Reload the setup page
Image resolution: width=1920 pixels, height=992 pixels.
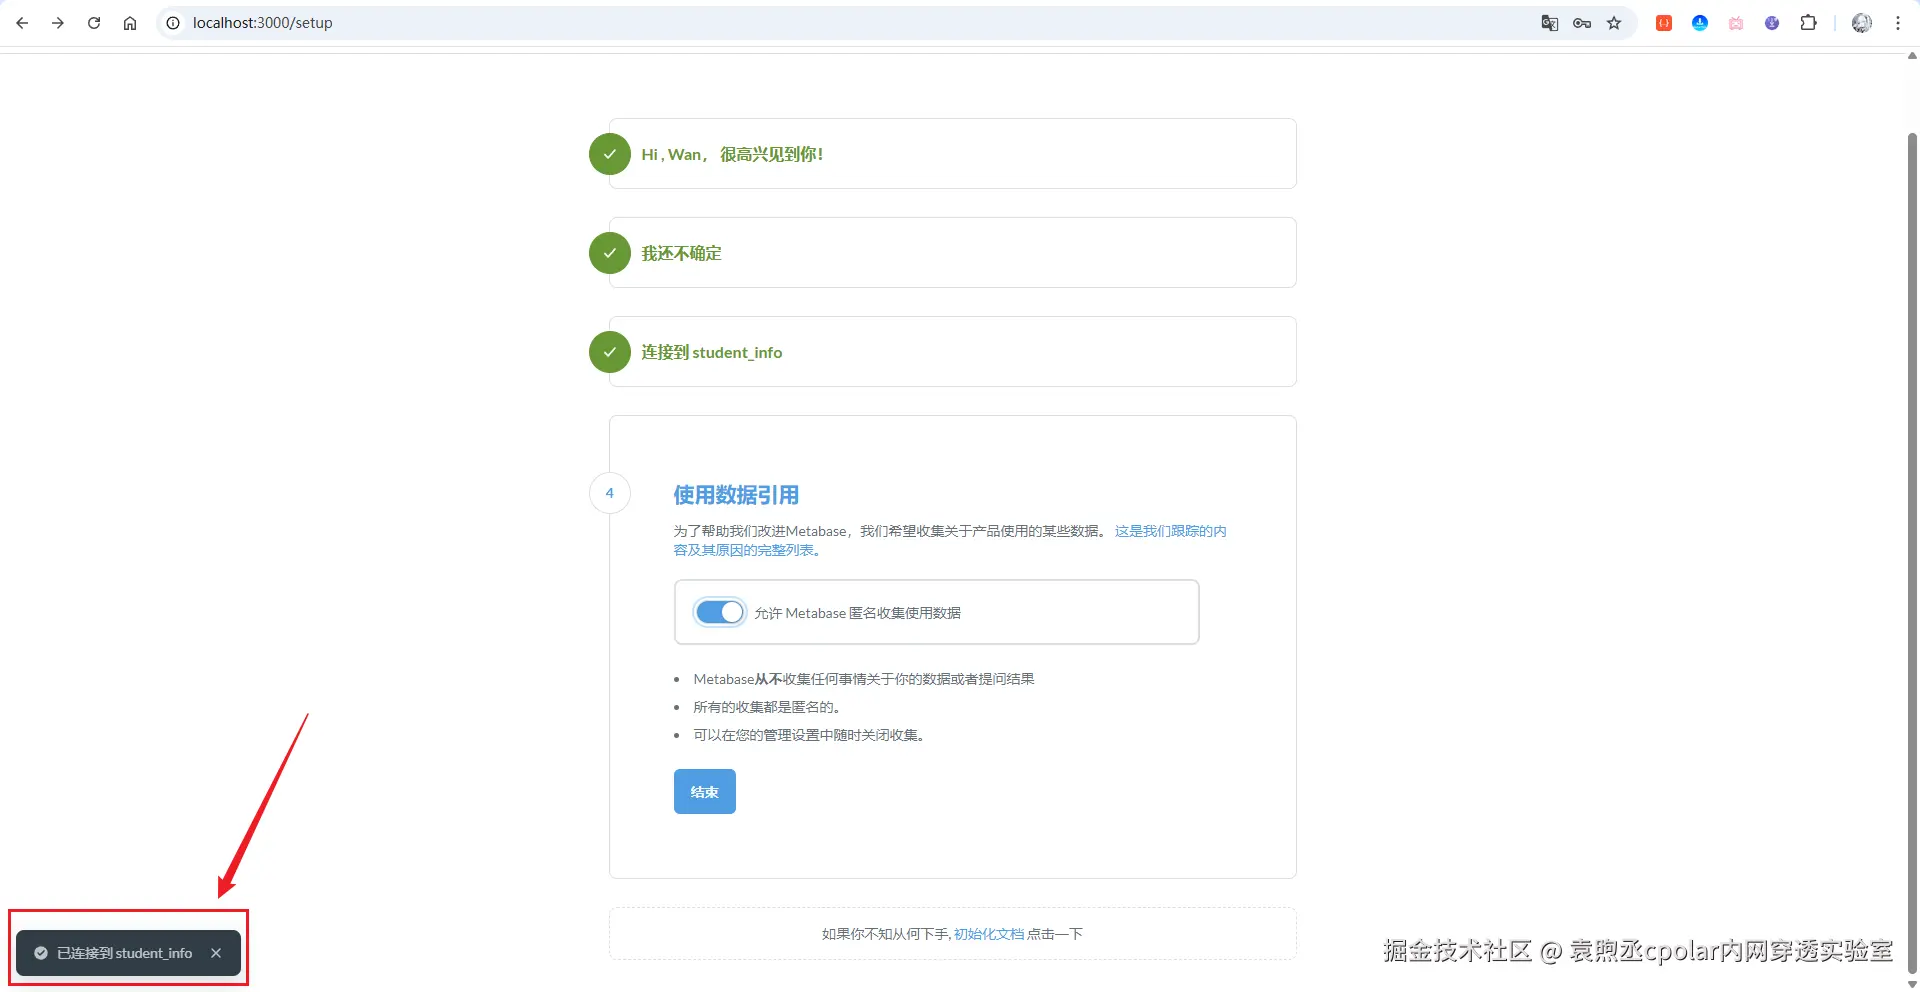coord(94,23)
